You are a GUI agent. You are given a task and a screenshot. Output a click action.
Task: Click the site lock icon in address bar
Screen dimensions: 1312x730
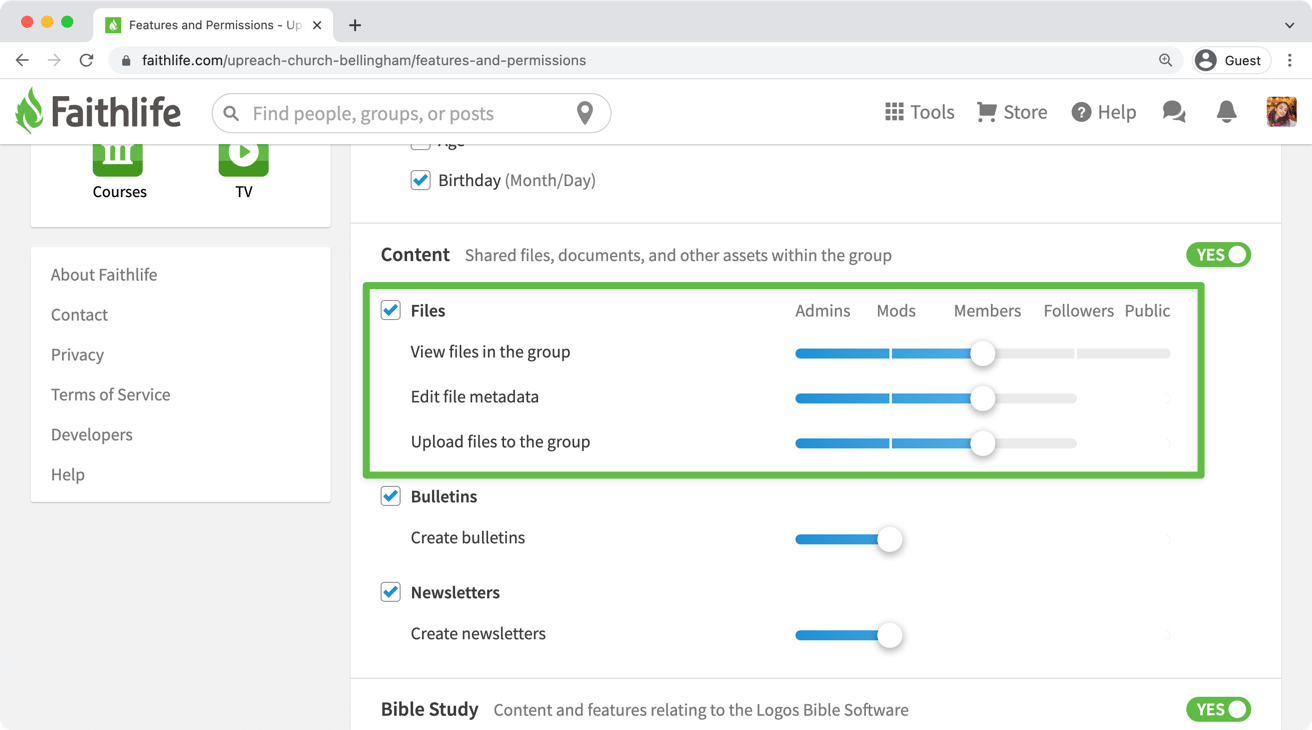tap(126, 61)
